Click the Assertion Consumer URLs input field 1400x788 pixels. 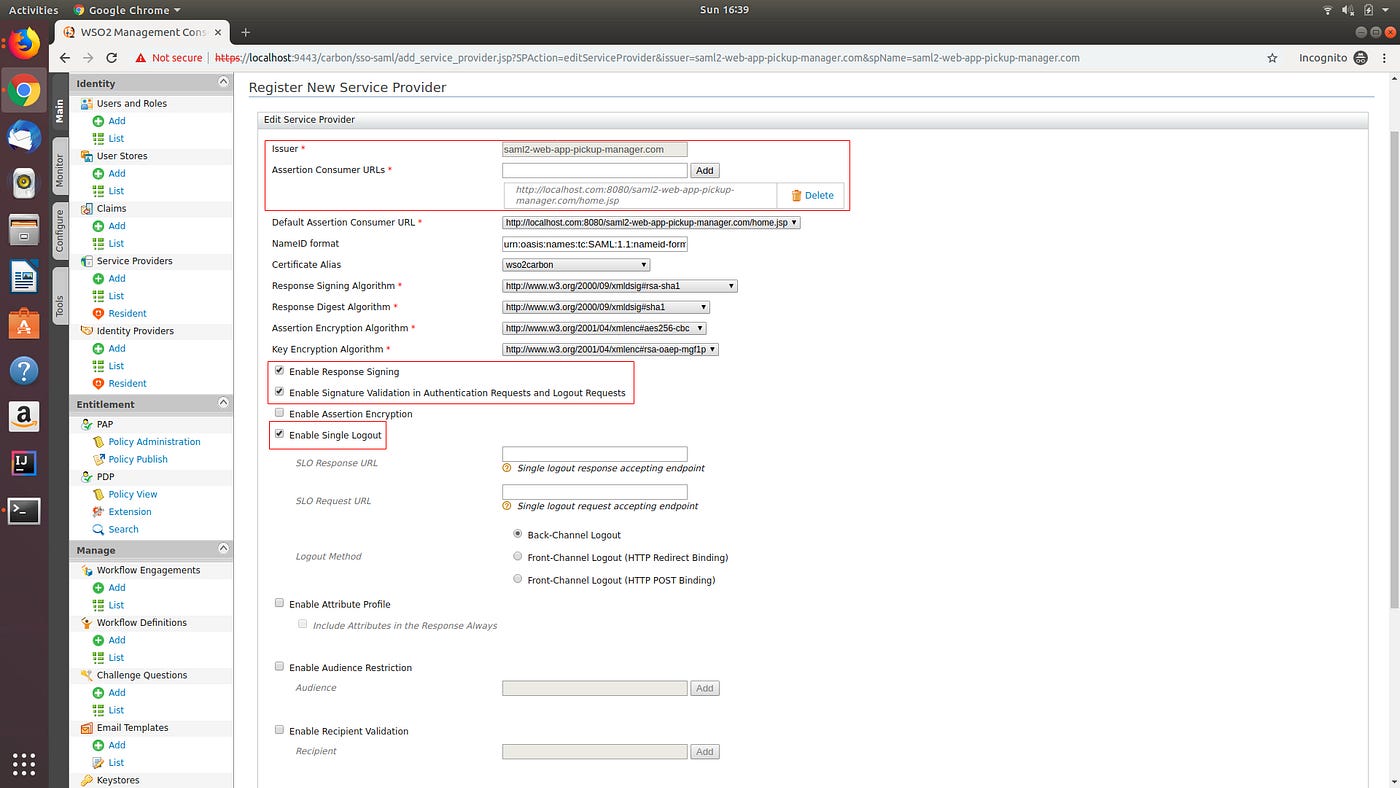594,171
